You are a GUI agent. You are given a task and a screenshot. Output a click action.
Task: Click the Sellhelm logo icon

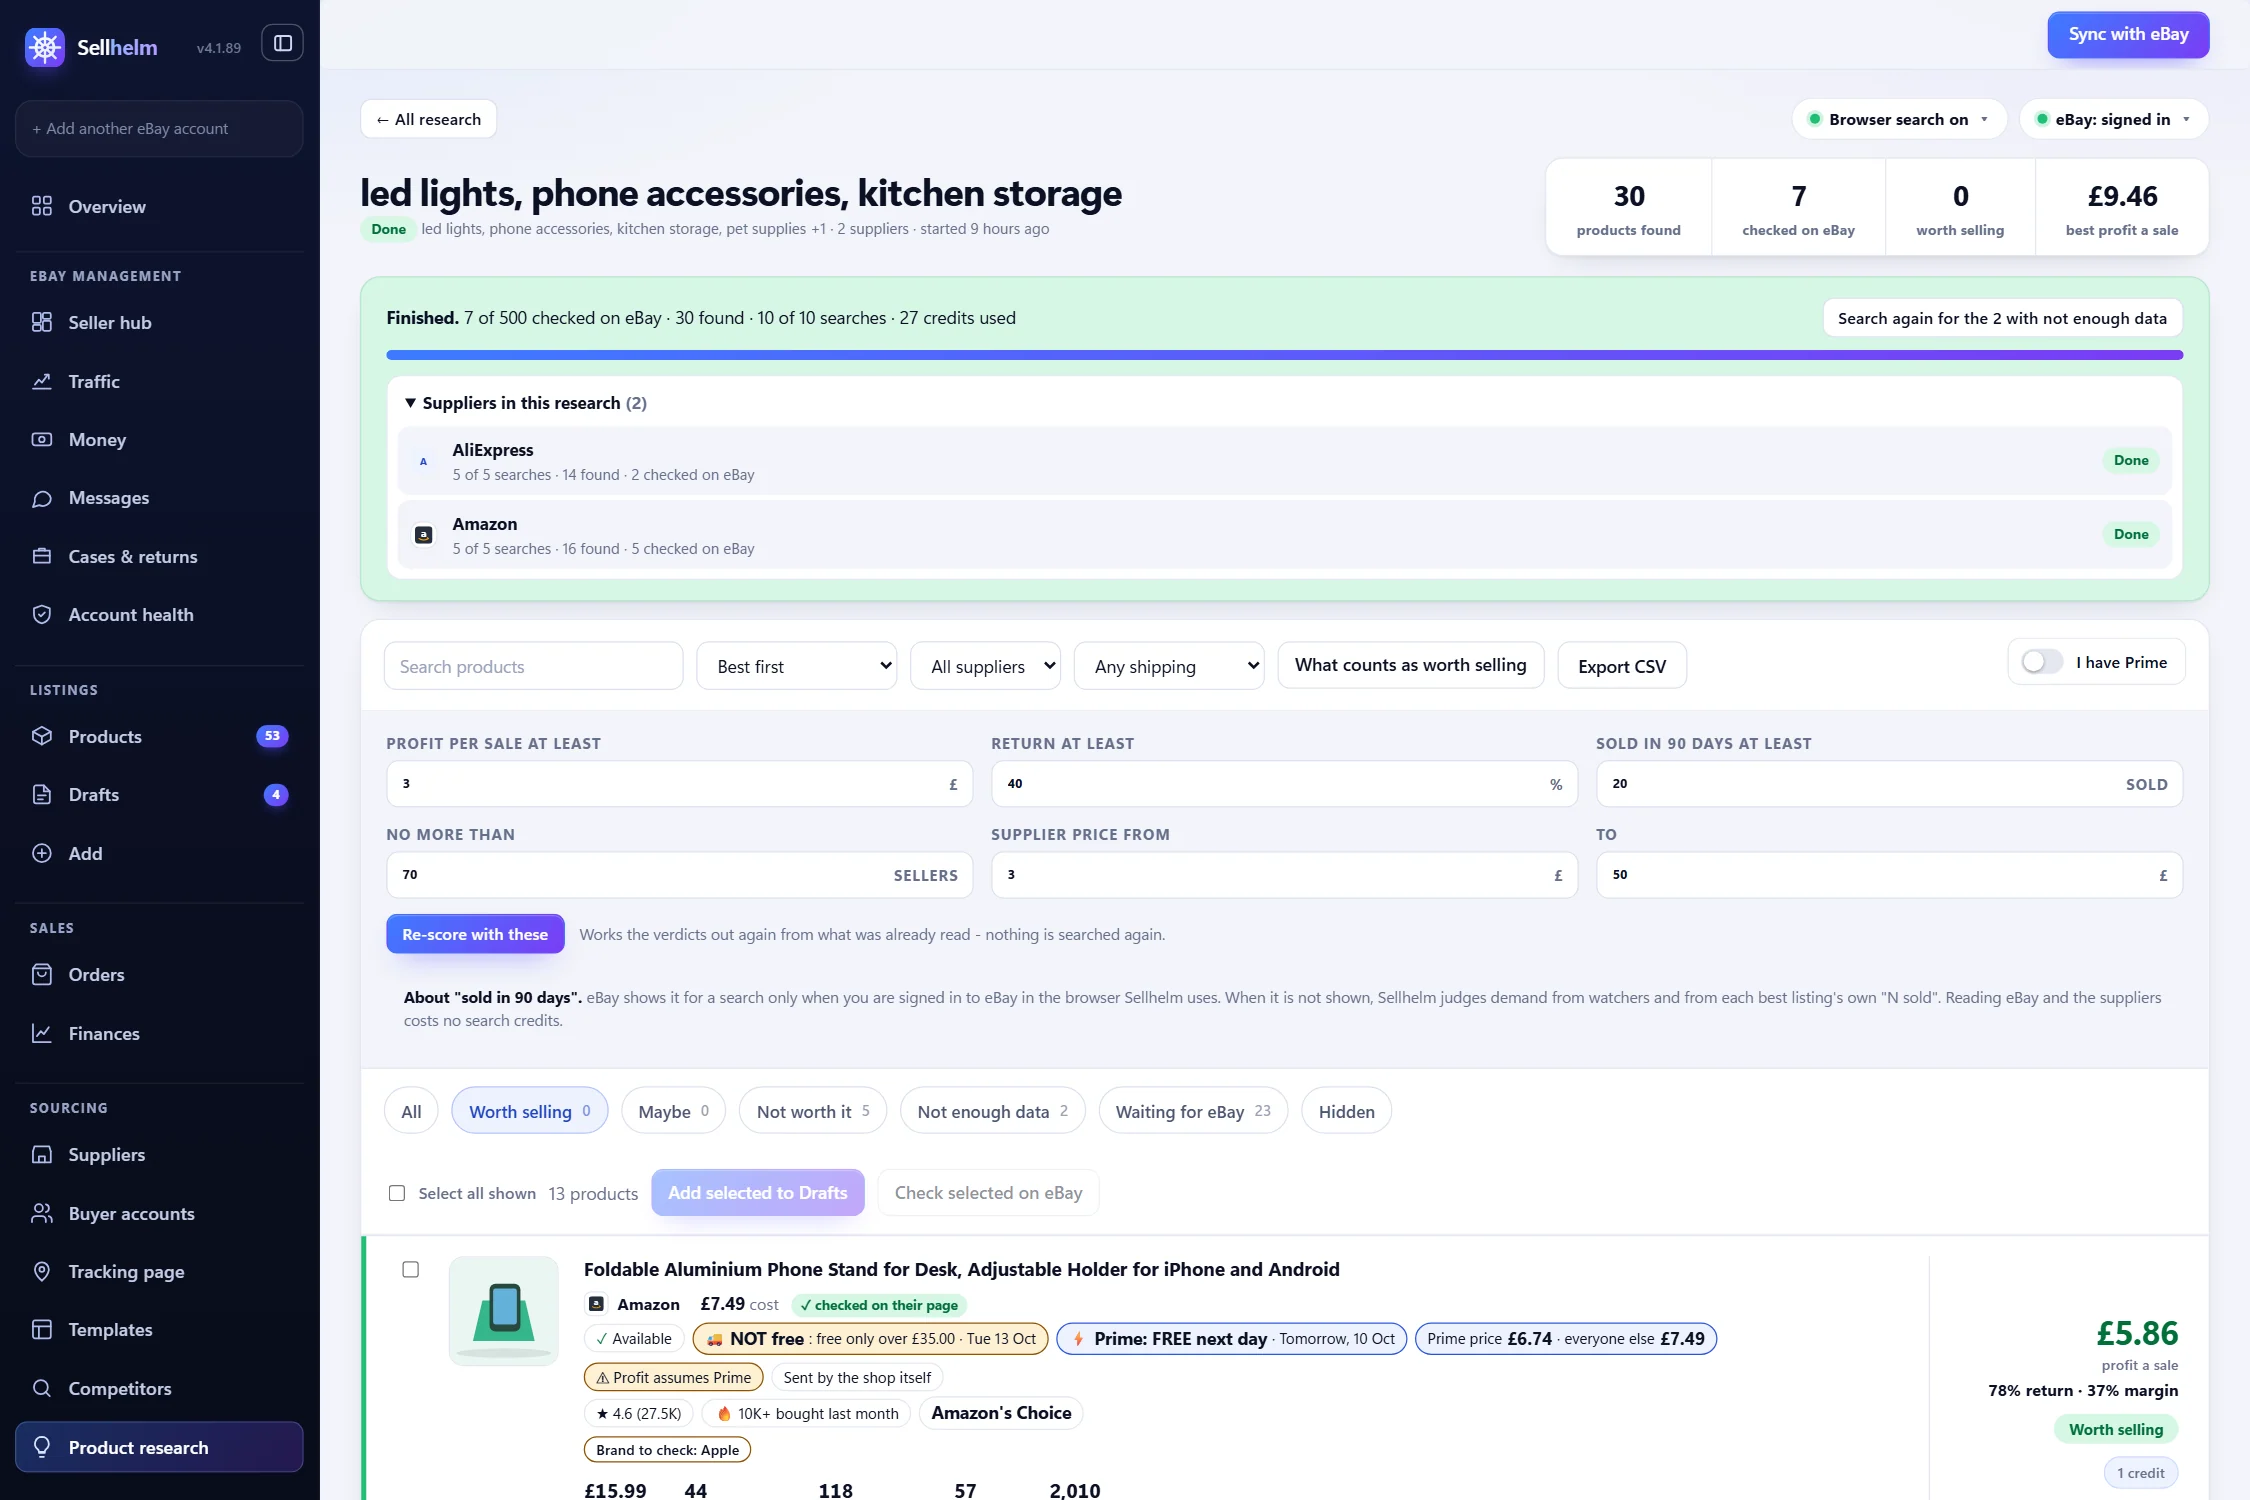(x=45, y=47)
